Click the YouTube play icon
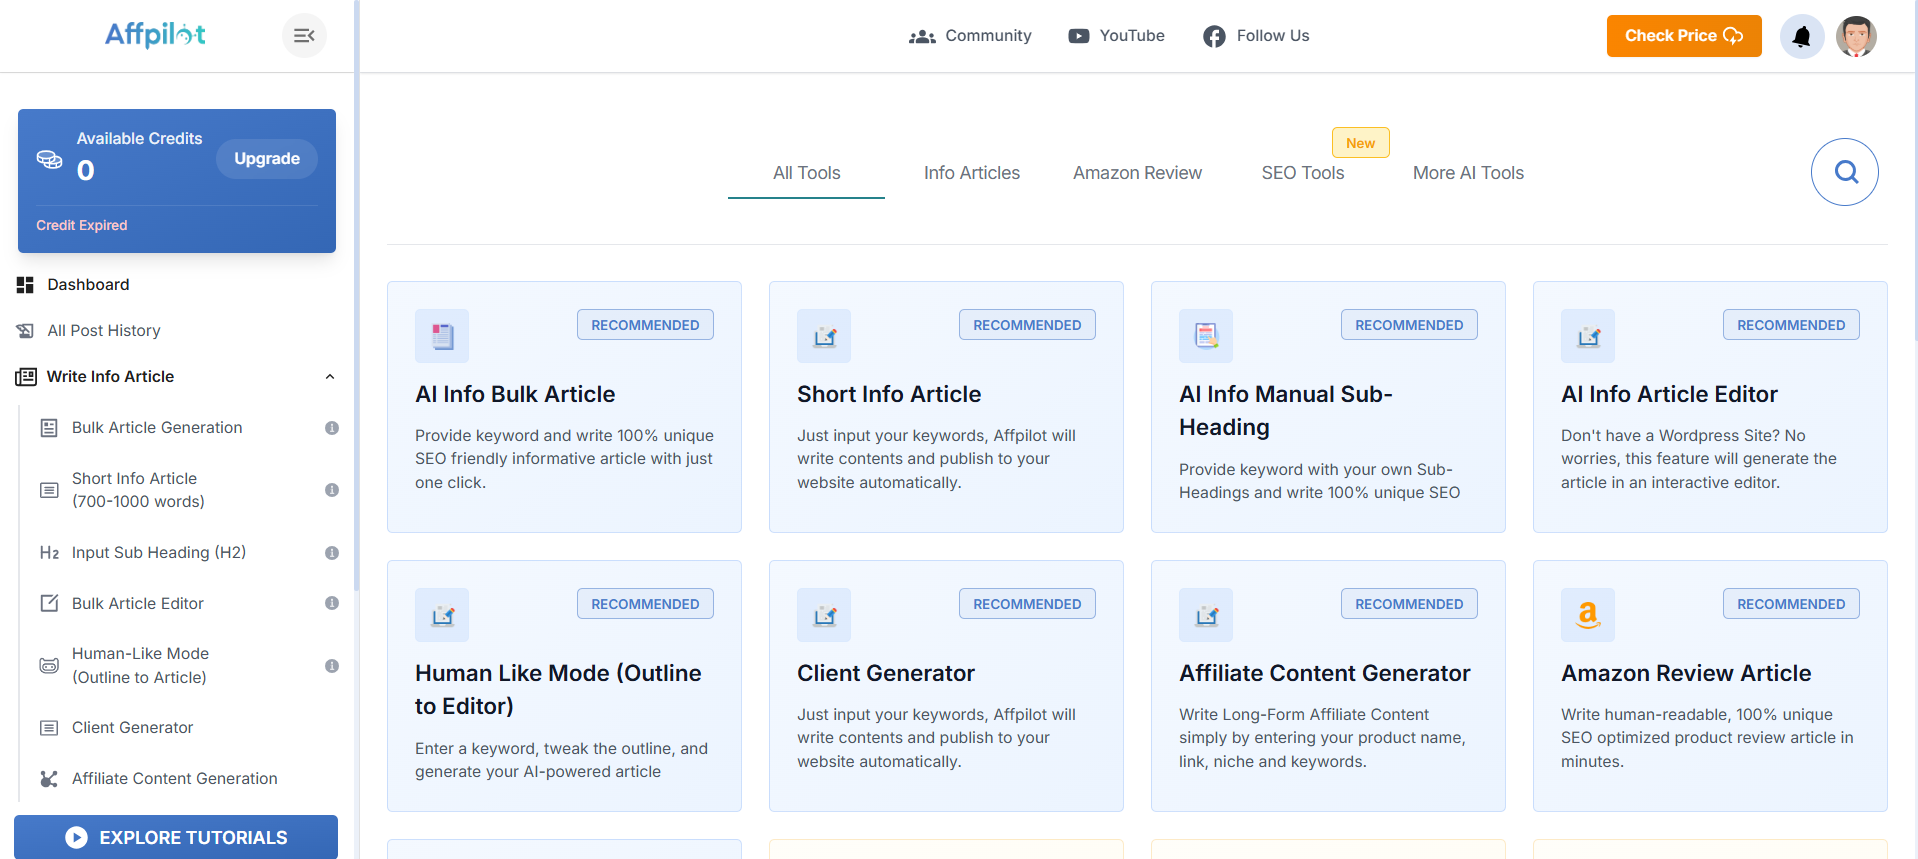This screenshot has width=1918, height=859. coord(1079,36)
